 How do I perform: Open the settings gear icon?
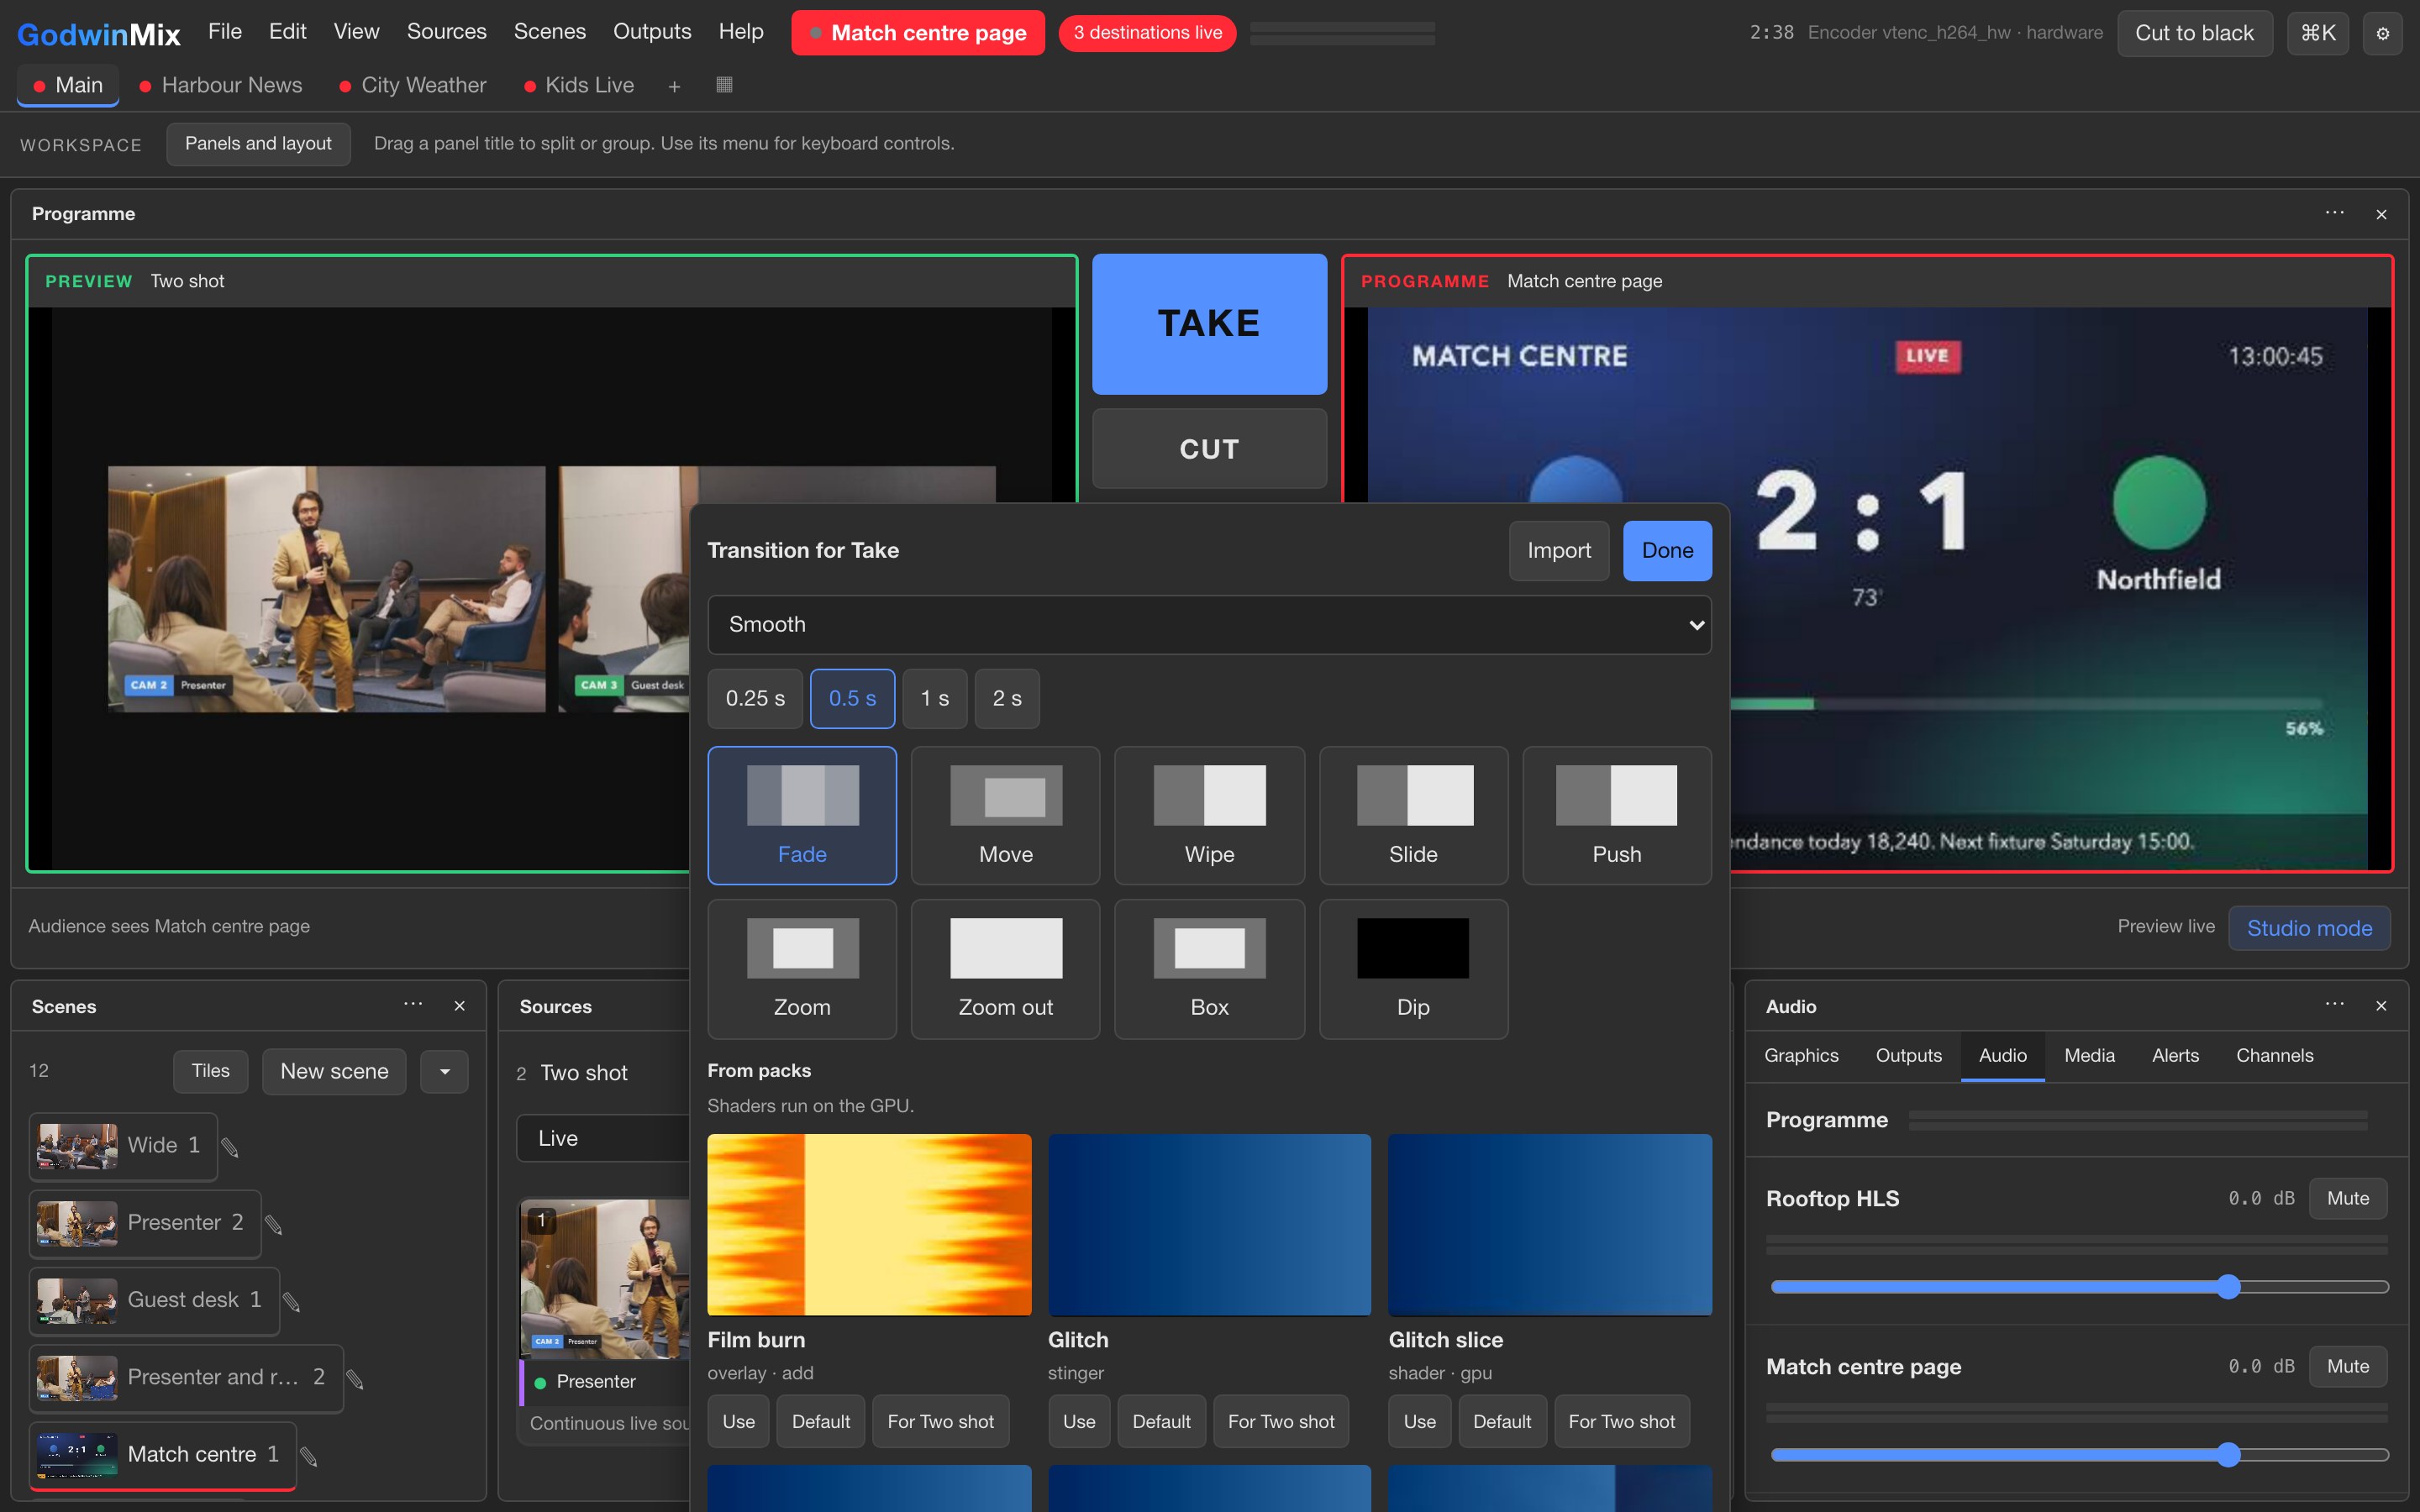(2382, 33)
